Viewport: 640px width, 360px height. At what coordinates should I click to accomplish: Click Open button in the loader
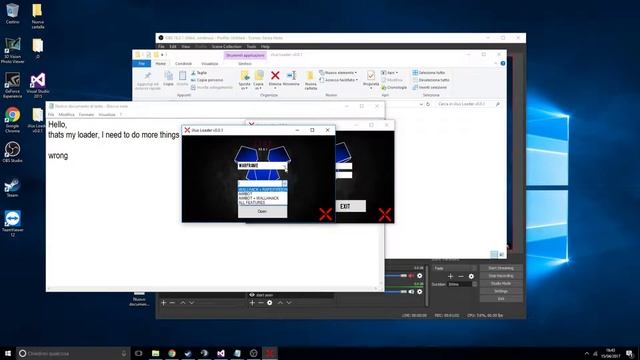coord(262,211)
